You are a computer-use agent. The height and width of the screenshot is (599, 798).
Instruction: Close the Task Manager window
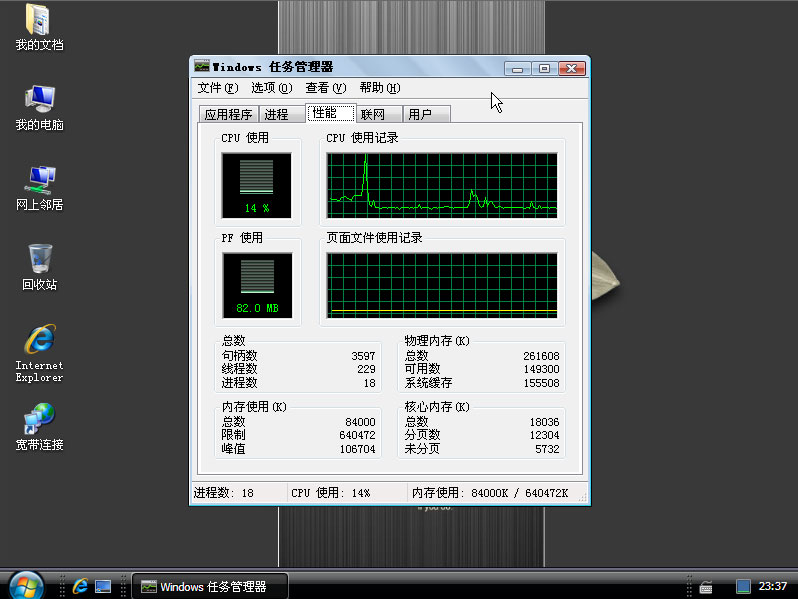(x=572, y=68)
